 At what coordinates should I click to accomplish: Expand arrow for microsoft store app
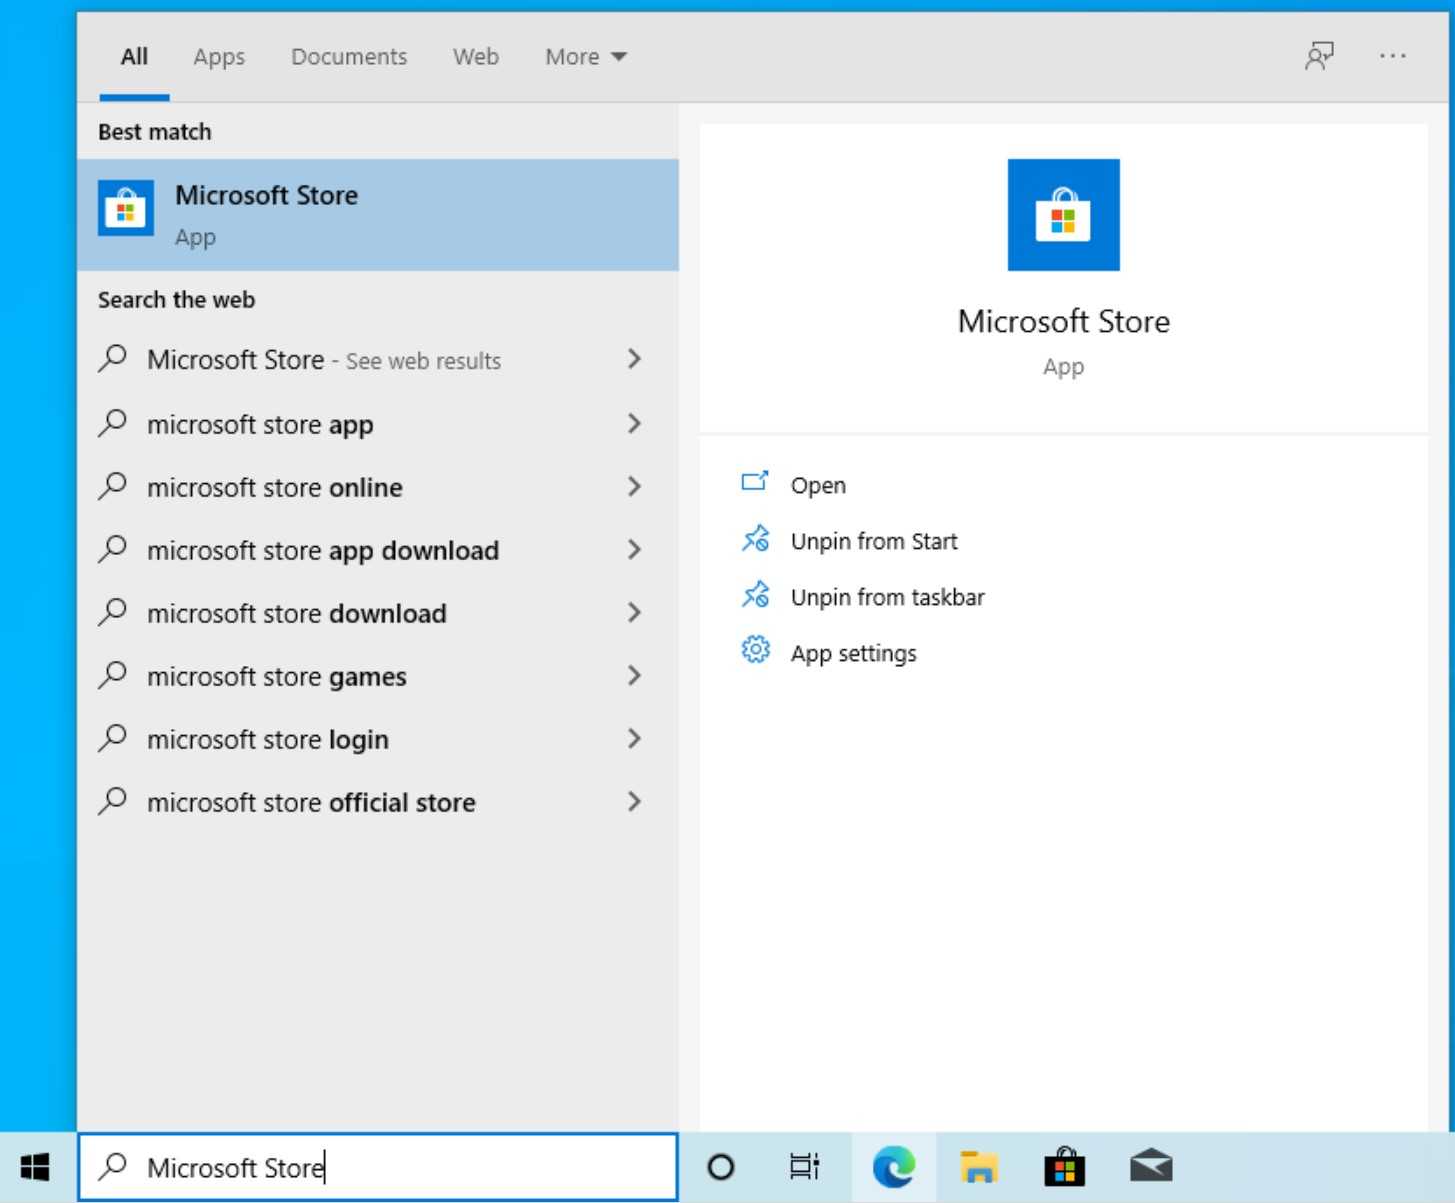(x=634, y=424)
